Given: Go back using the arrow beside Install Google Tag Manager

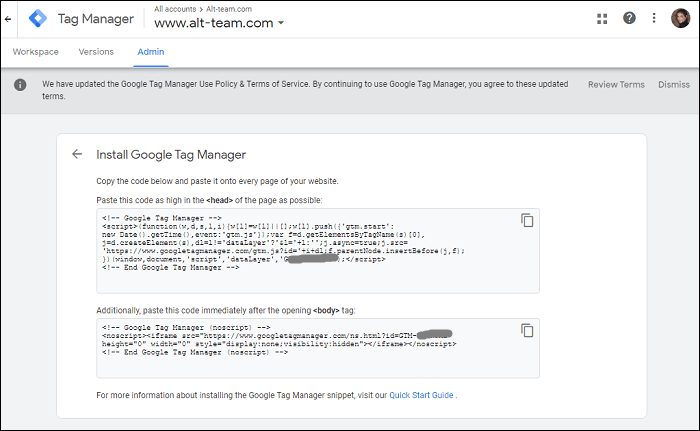Looking at the screenshot, I should click(x=77, y=154).
